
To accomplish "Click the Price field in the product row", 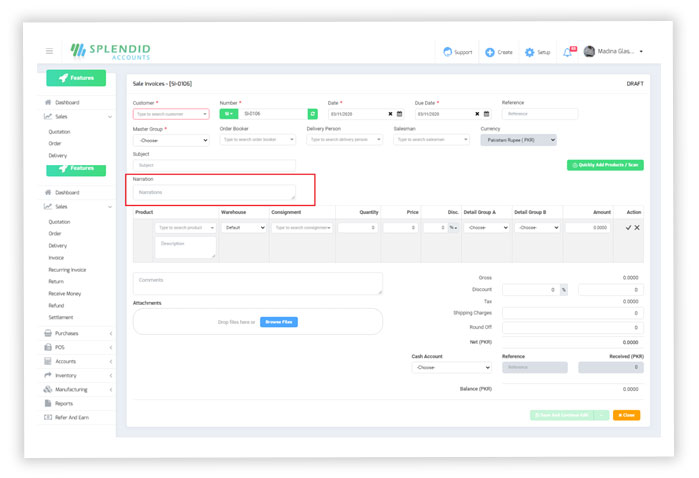I will [400, 228].
